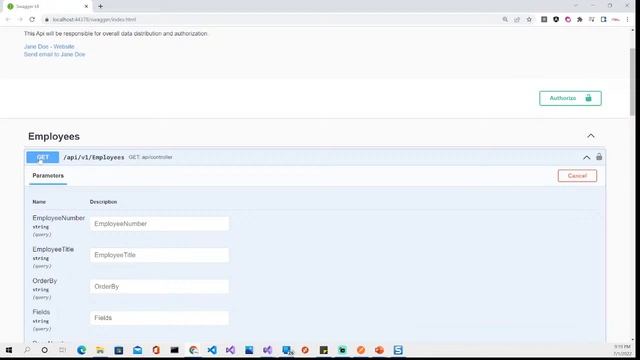
Task: Select the Swagger UI browser tab
Action: pos(47,6)
